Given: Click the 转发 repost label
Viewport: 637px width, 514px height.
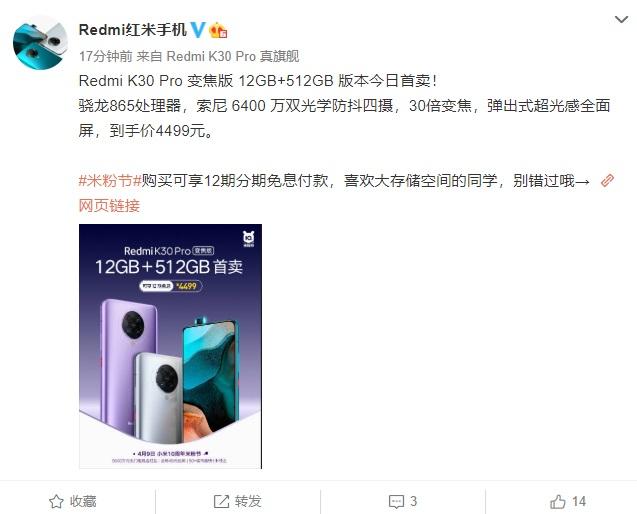Looking at the screenshot, I should pos(248,501).
